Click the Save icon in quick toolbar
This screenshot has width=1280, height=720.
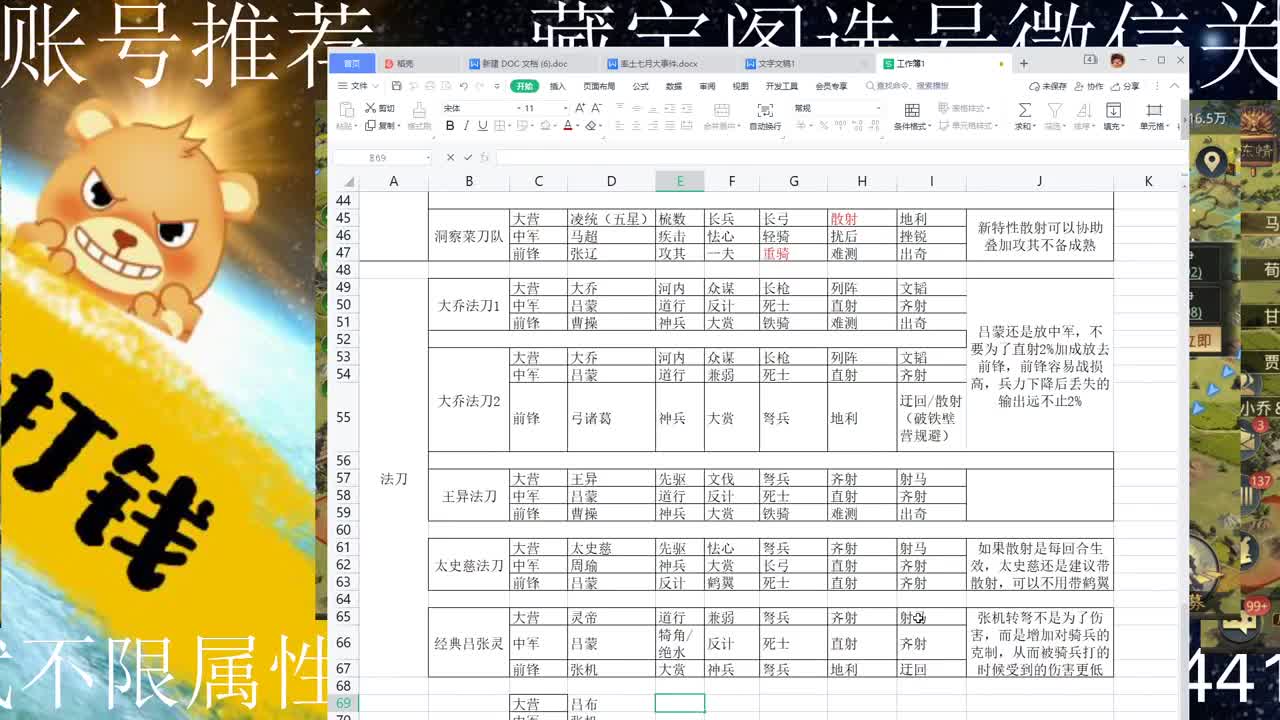[x=397, y=86]
